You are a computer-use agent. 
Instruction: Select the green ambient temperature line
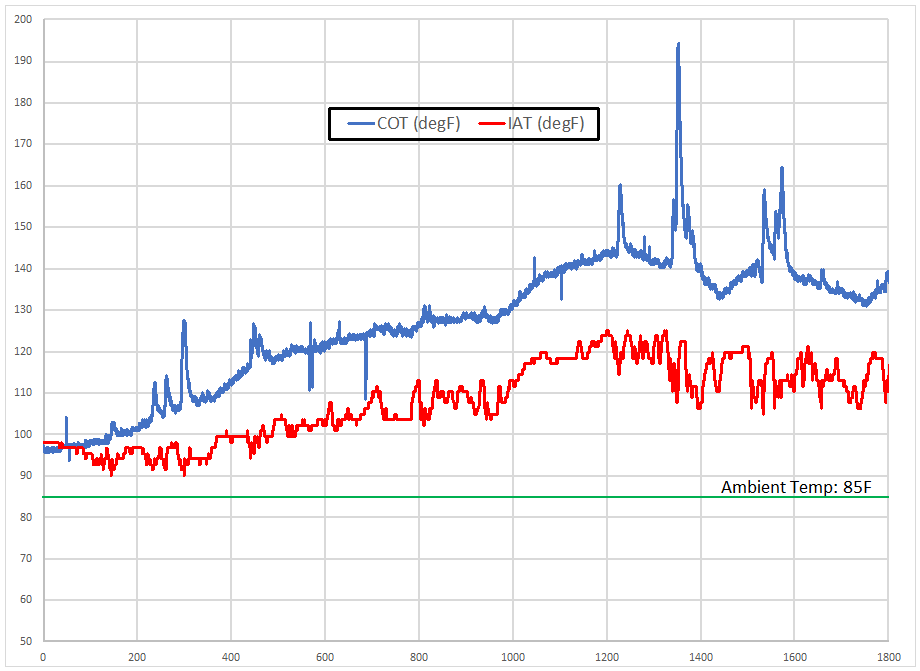click(x=400, y=497)
